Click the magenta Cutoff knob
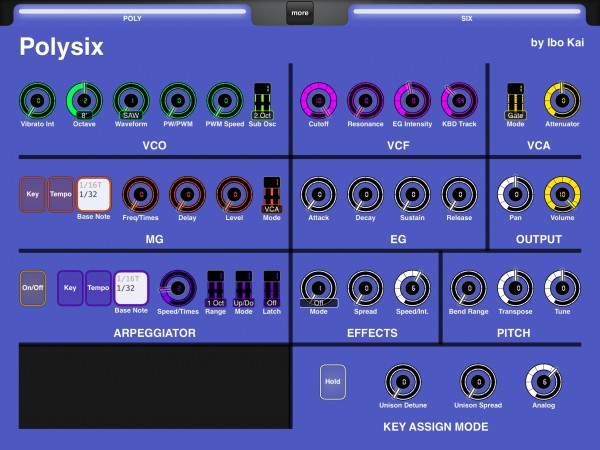This screenshot has width=600, height=450. 319,101
